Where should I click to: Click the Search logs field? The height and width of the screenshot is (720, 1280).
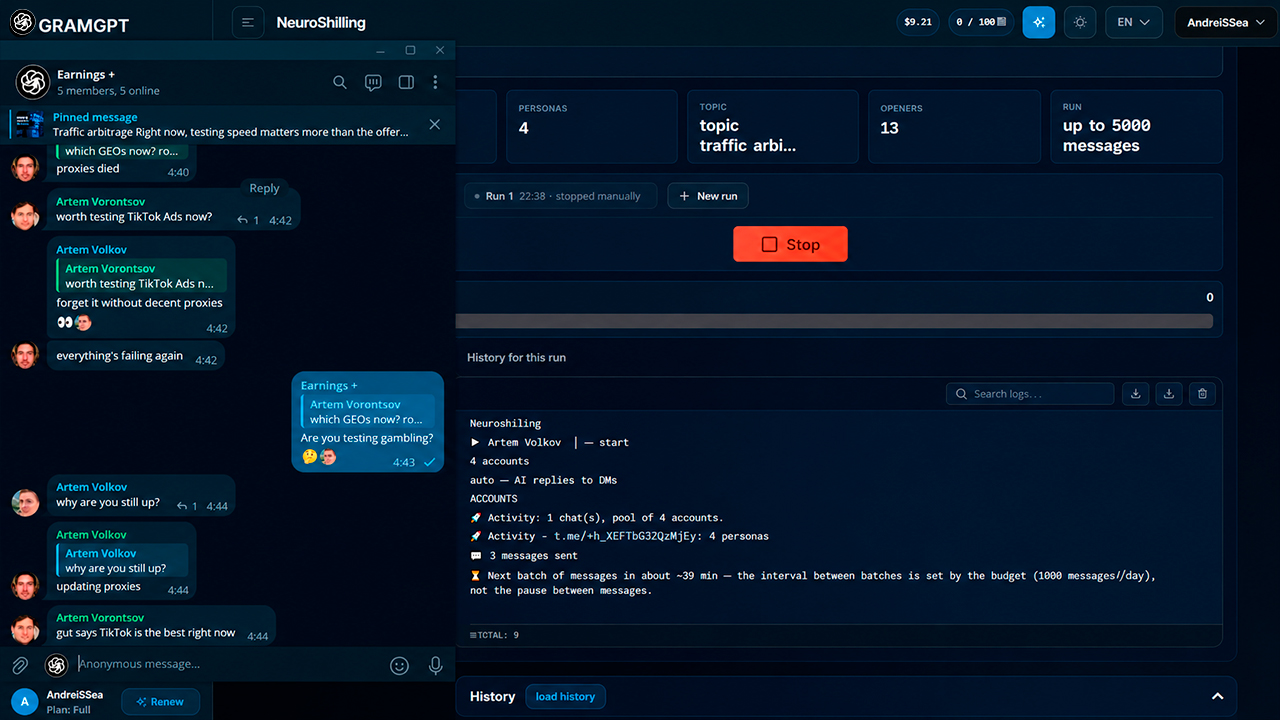click(x=1030, y=394)
